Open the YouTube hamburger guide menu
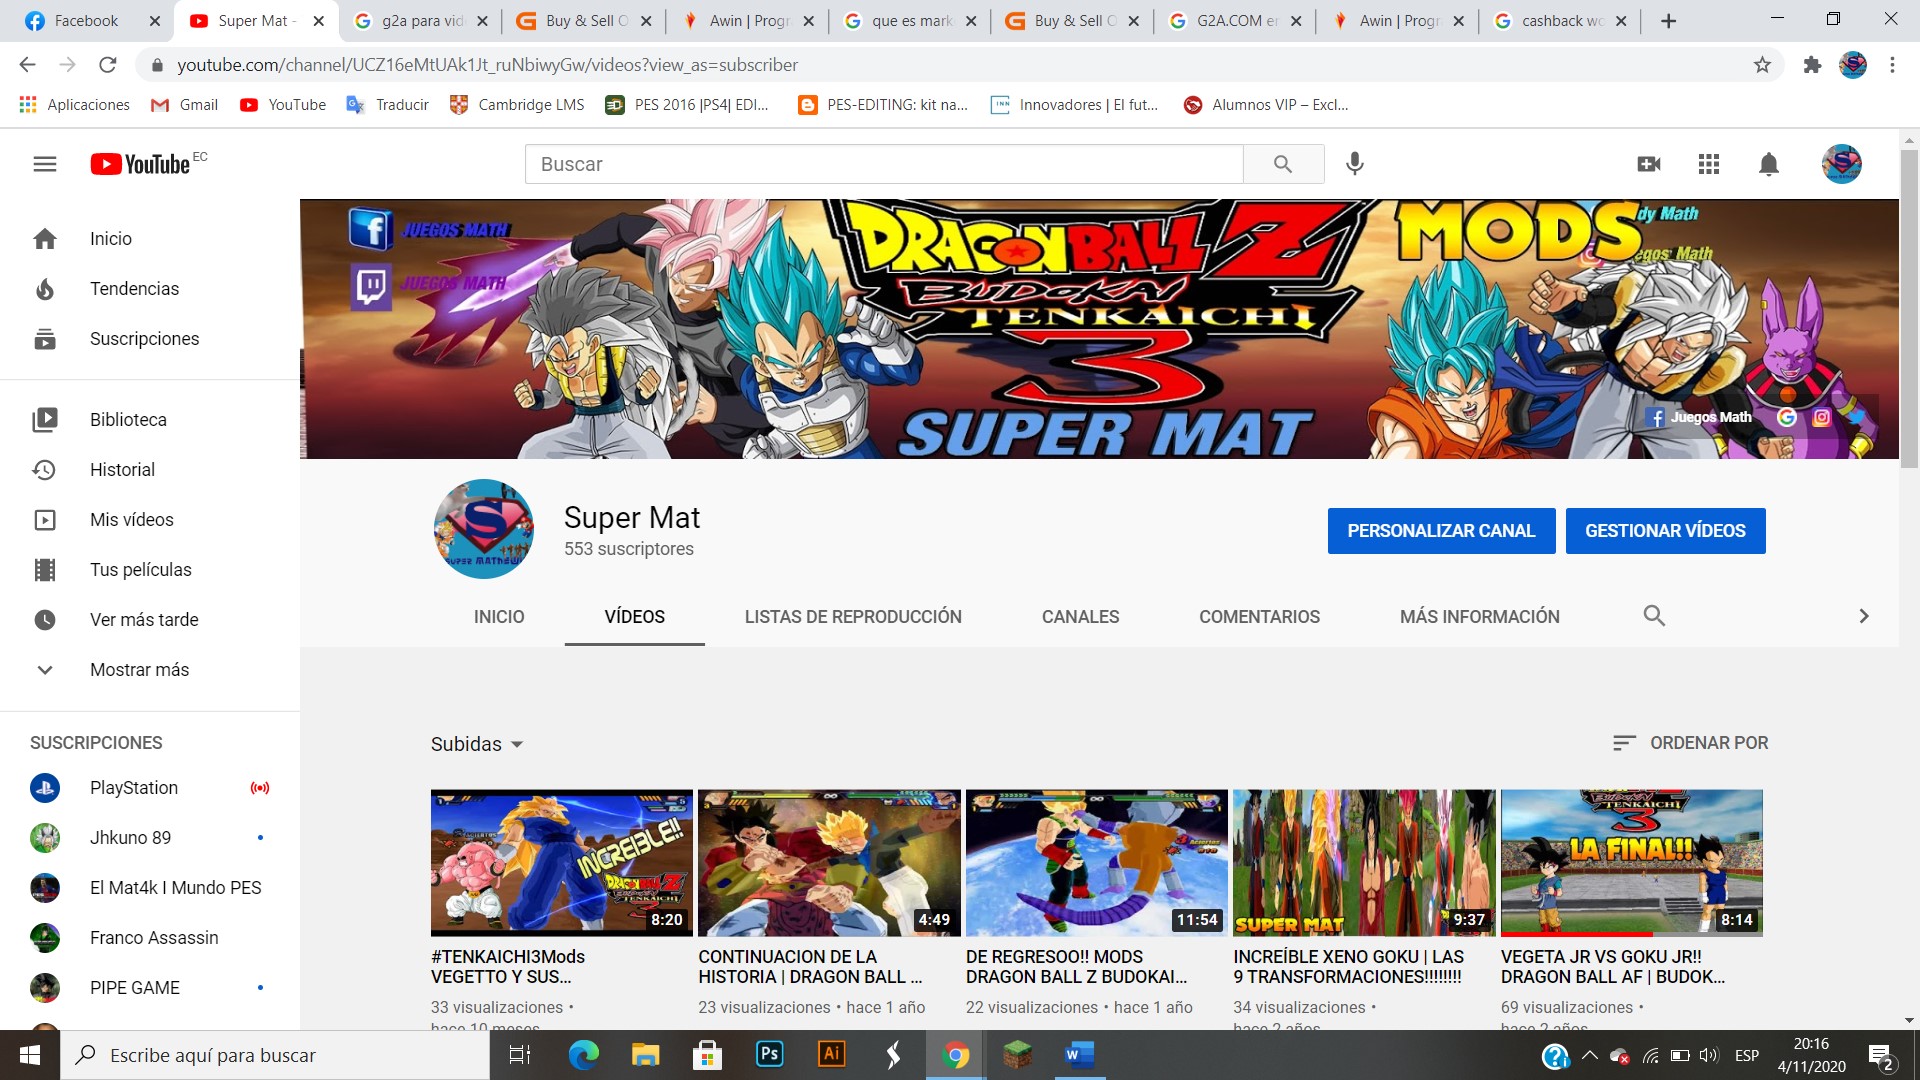The width and height of the screenshot is (1920, 1080). [45, 164]
